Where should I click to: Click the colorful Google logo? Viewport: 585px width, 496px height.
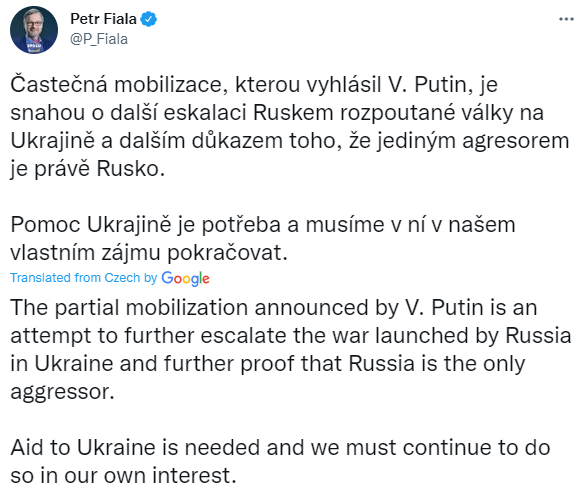pyautogui.click(x=185, y=278)
